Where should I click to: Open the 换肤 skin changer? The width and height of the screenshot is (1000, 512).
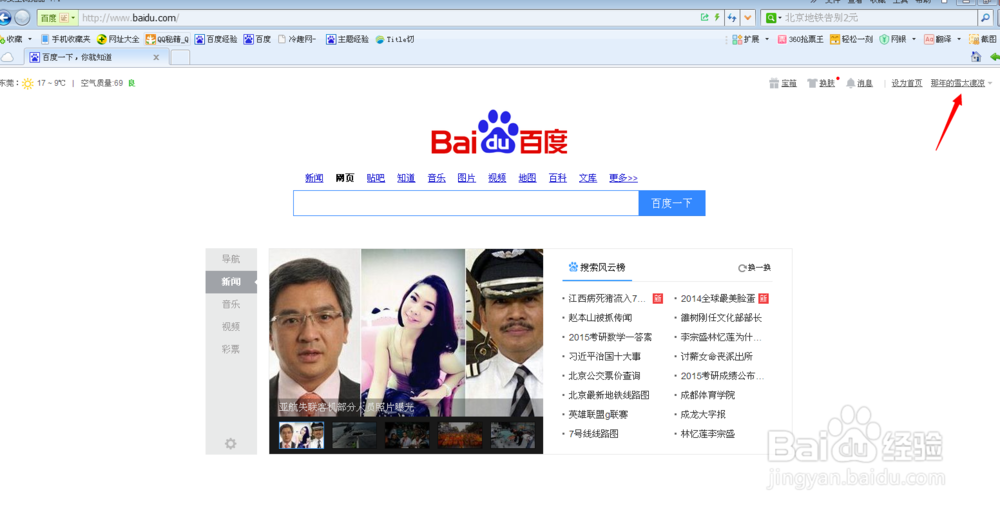coord(821,83)
